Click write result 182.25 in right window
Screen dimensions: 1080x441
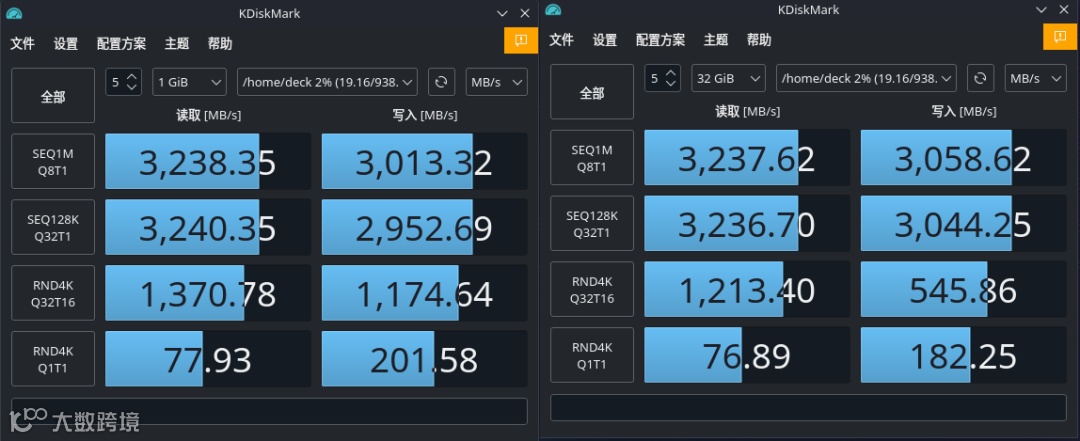(964, 355)
